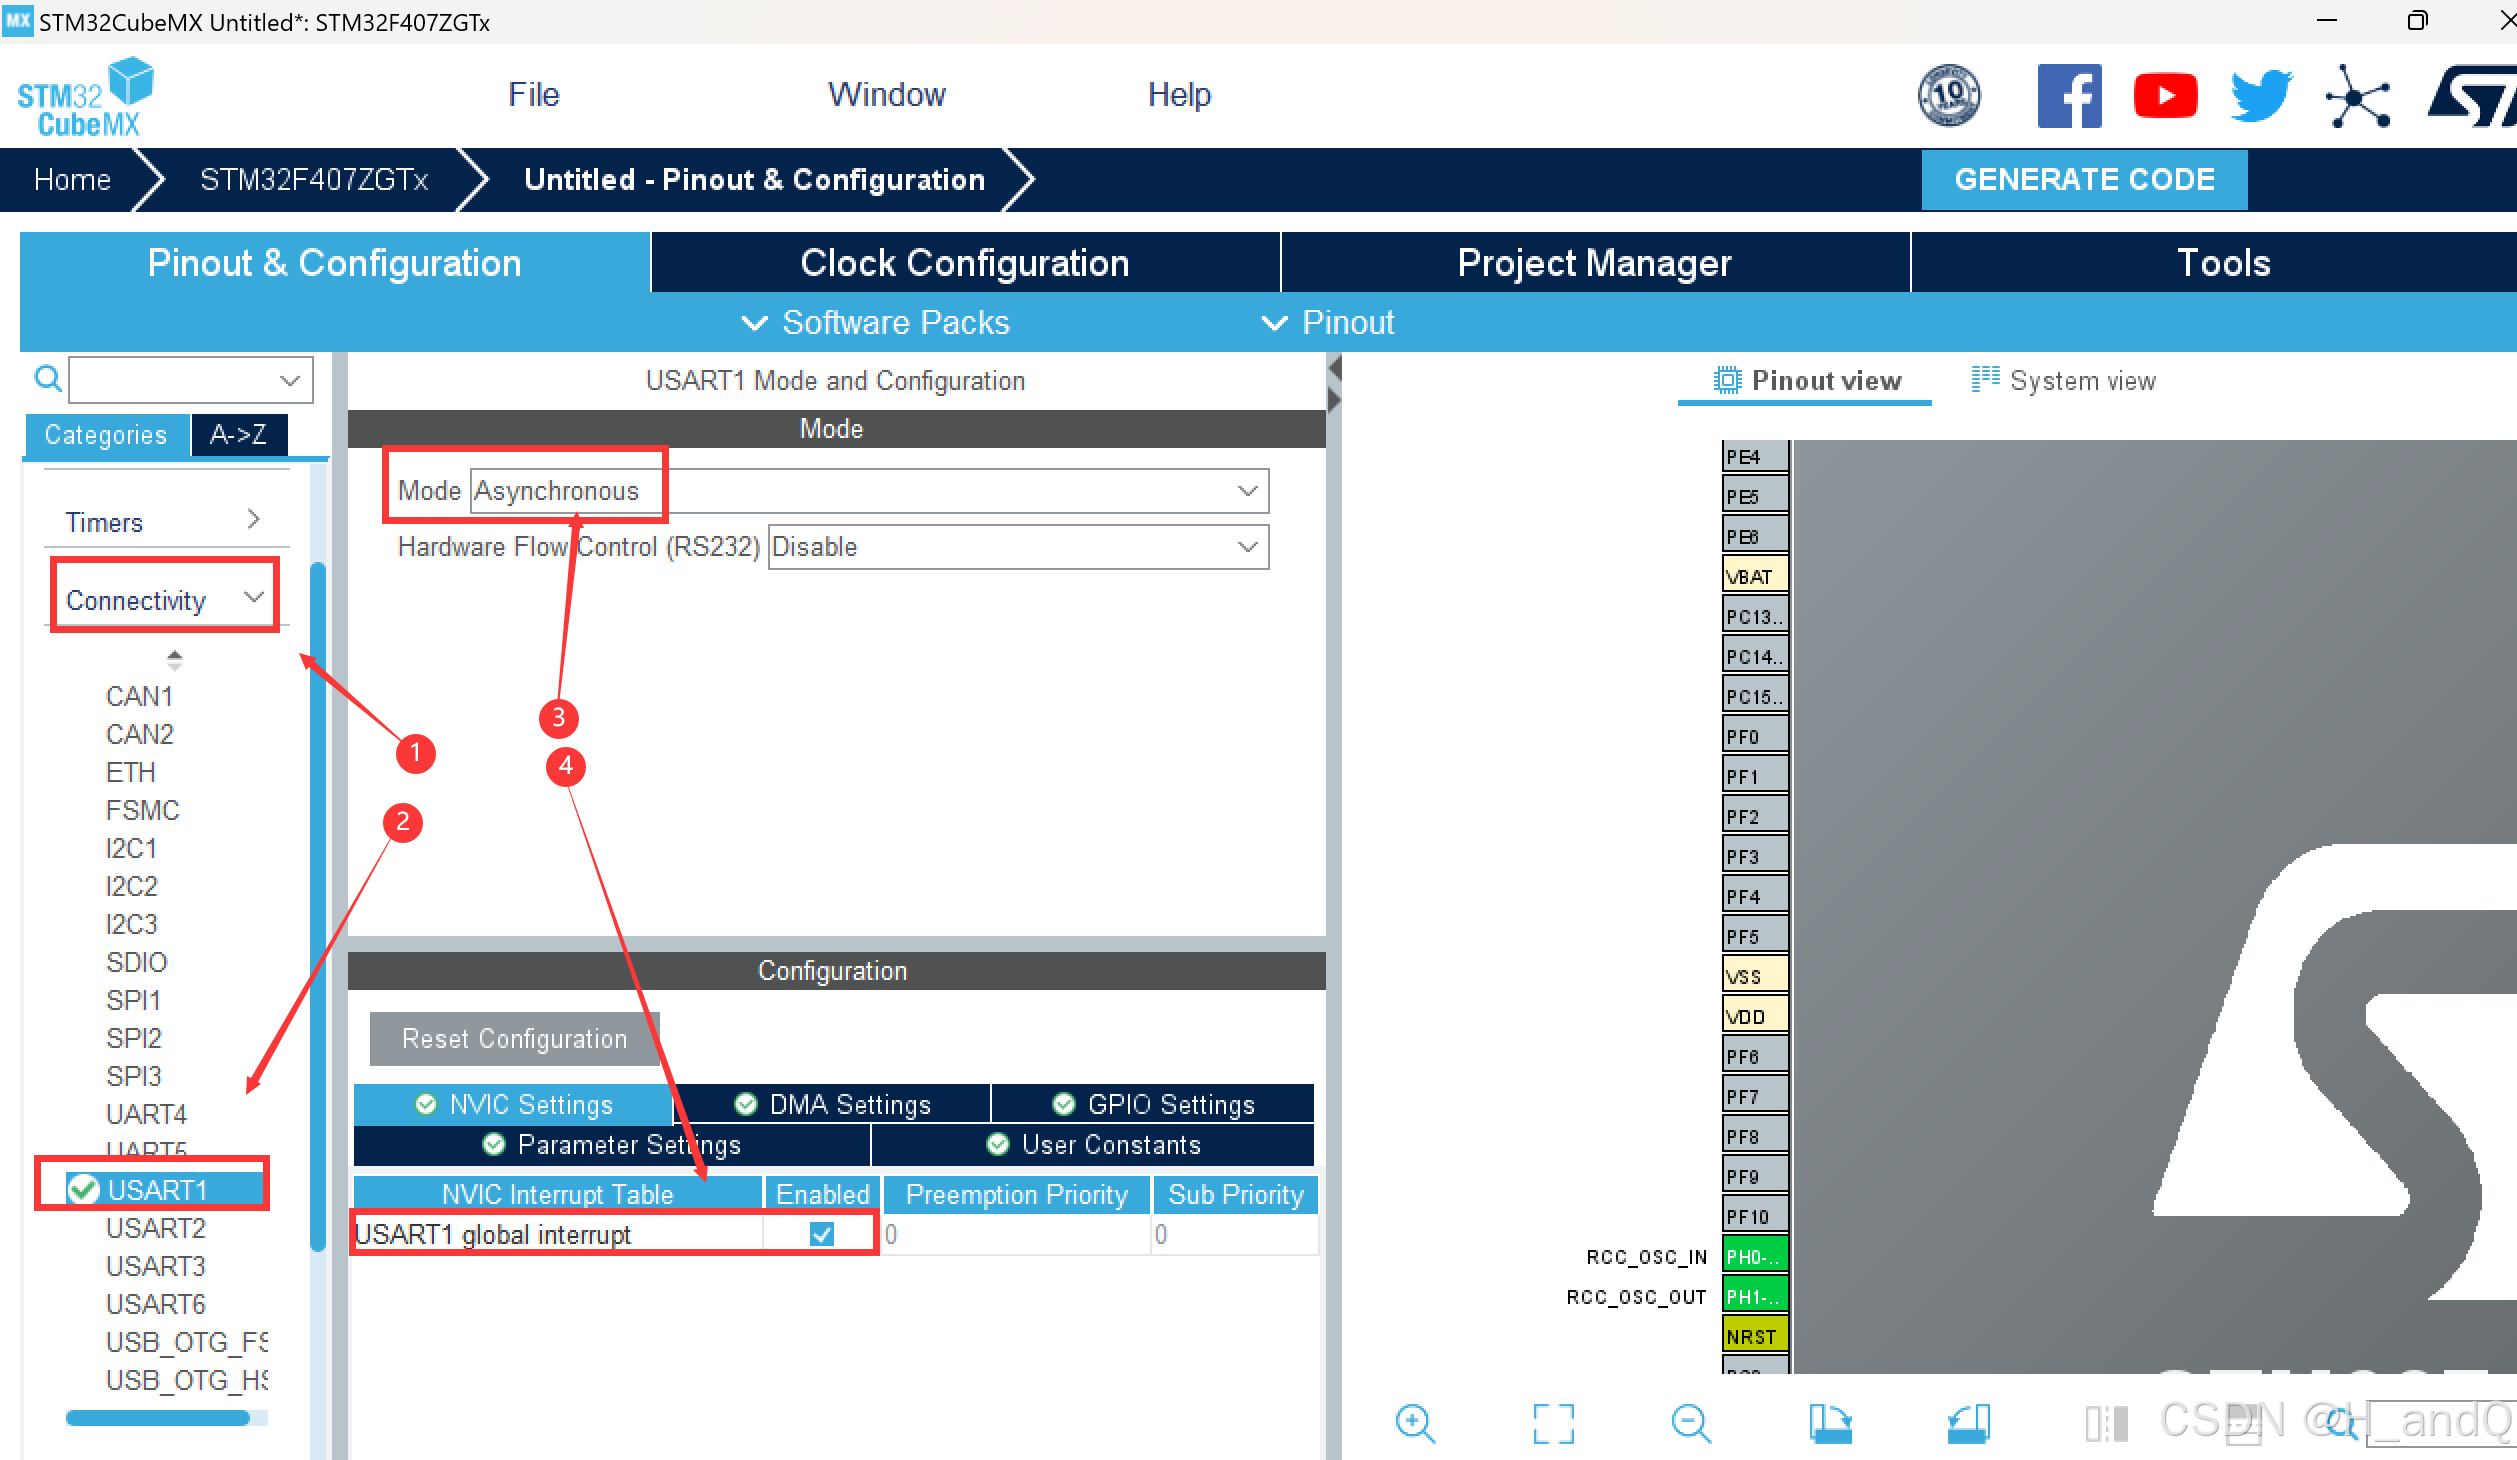
Task: Toggle USART1 global interrupt enabled checkbox
Action: click(x=822, y=1234)
